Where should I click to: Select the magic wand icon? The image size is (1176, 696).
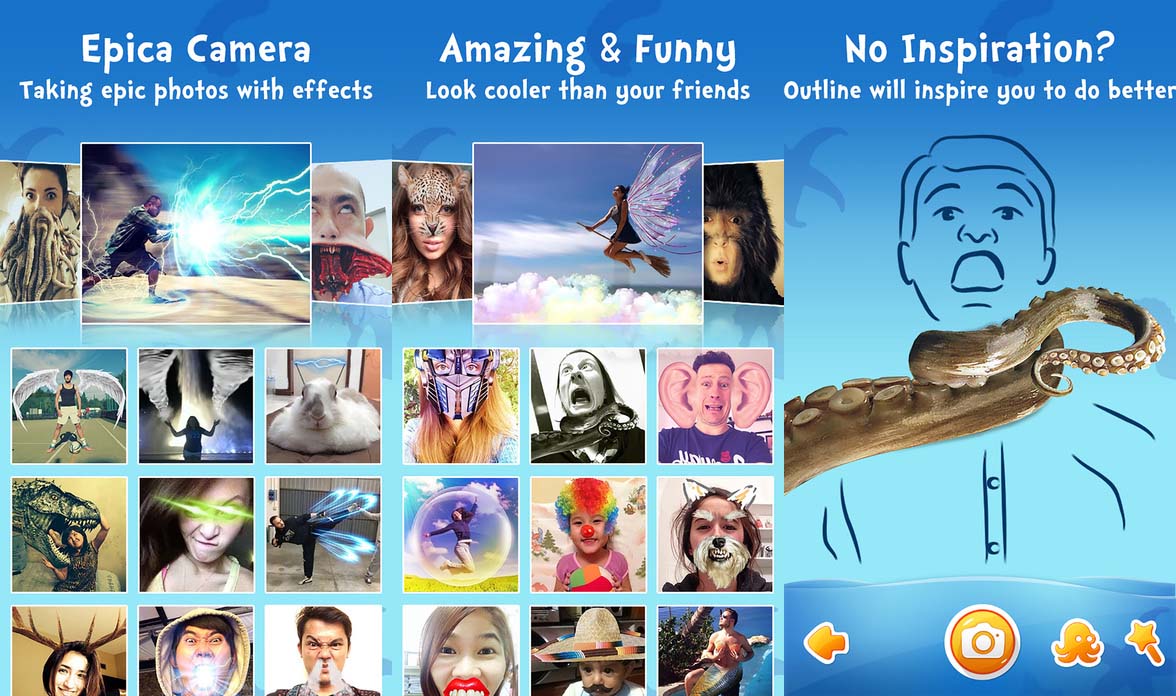pos(1144,641)
